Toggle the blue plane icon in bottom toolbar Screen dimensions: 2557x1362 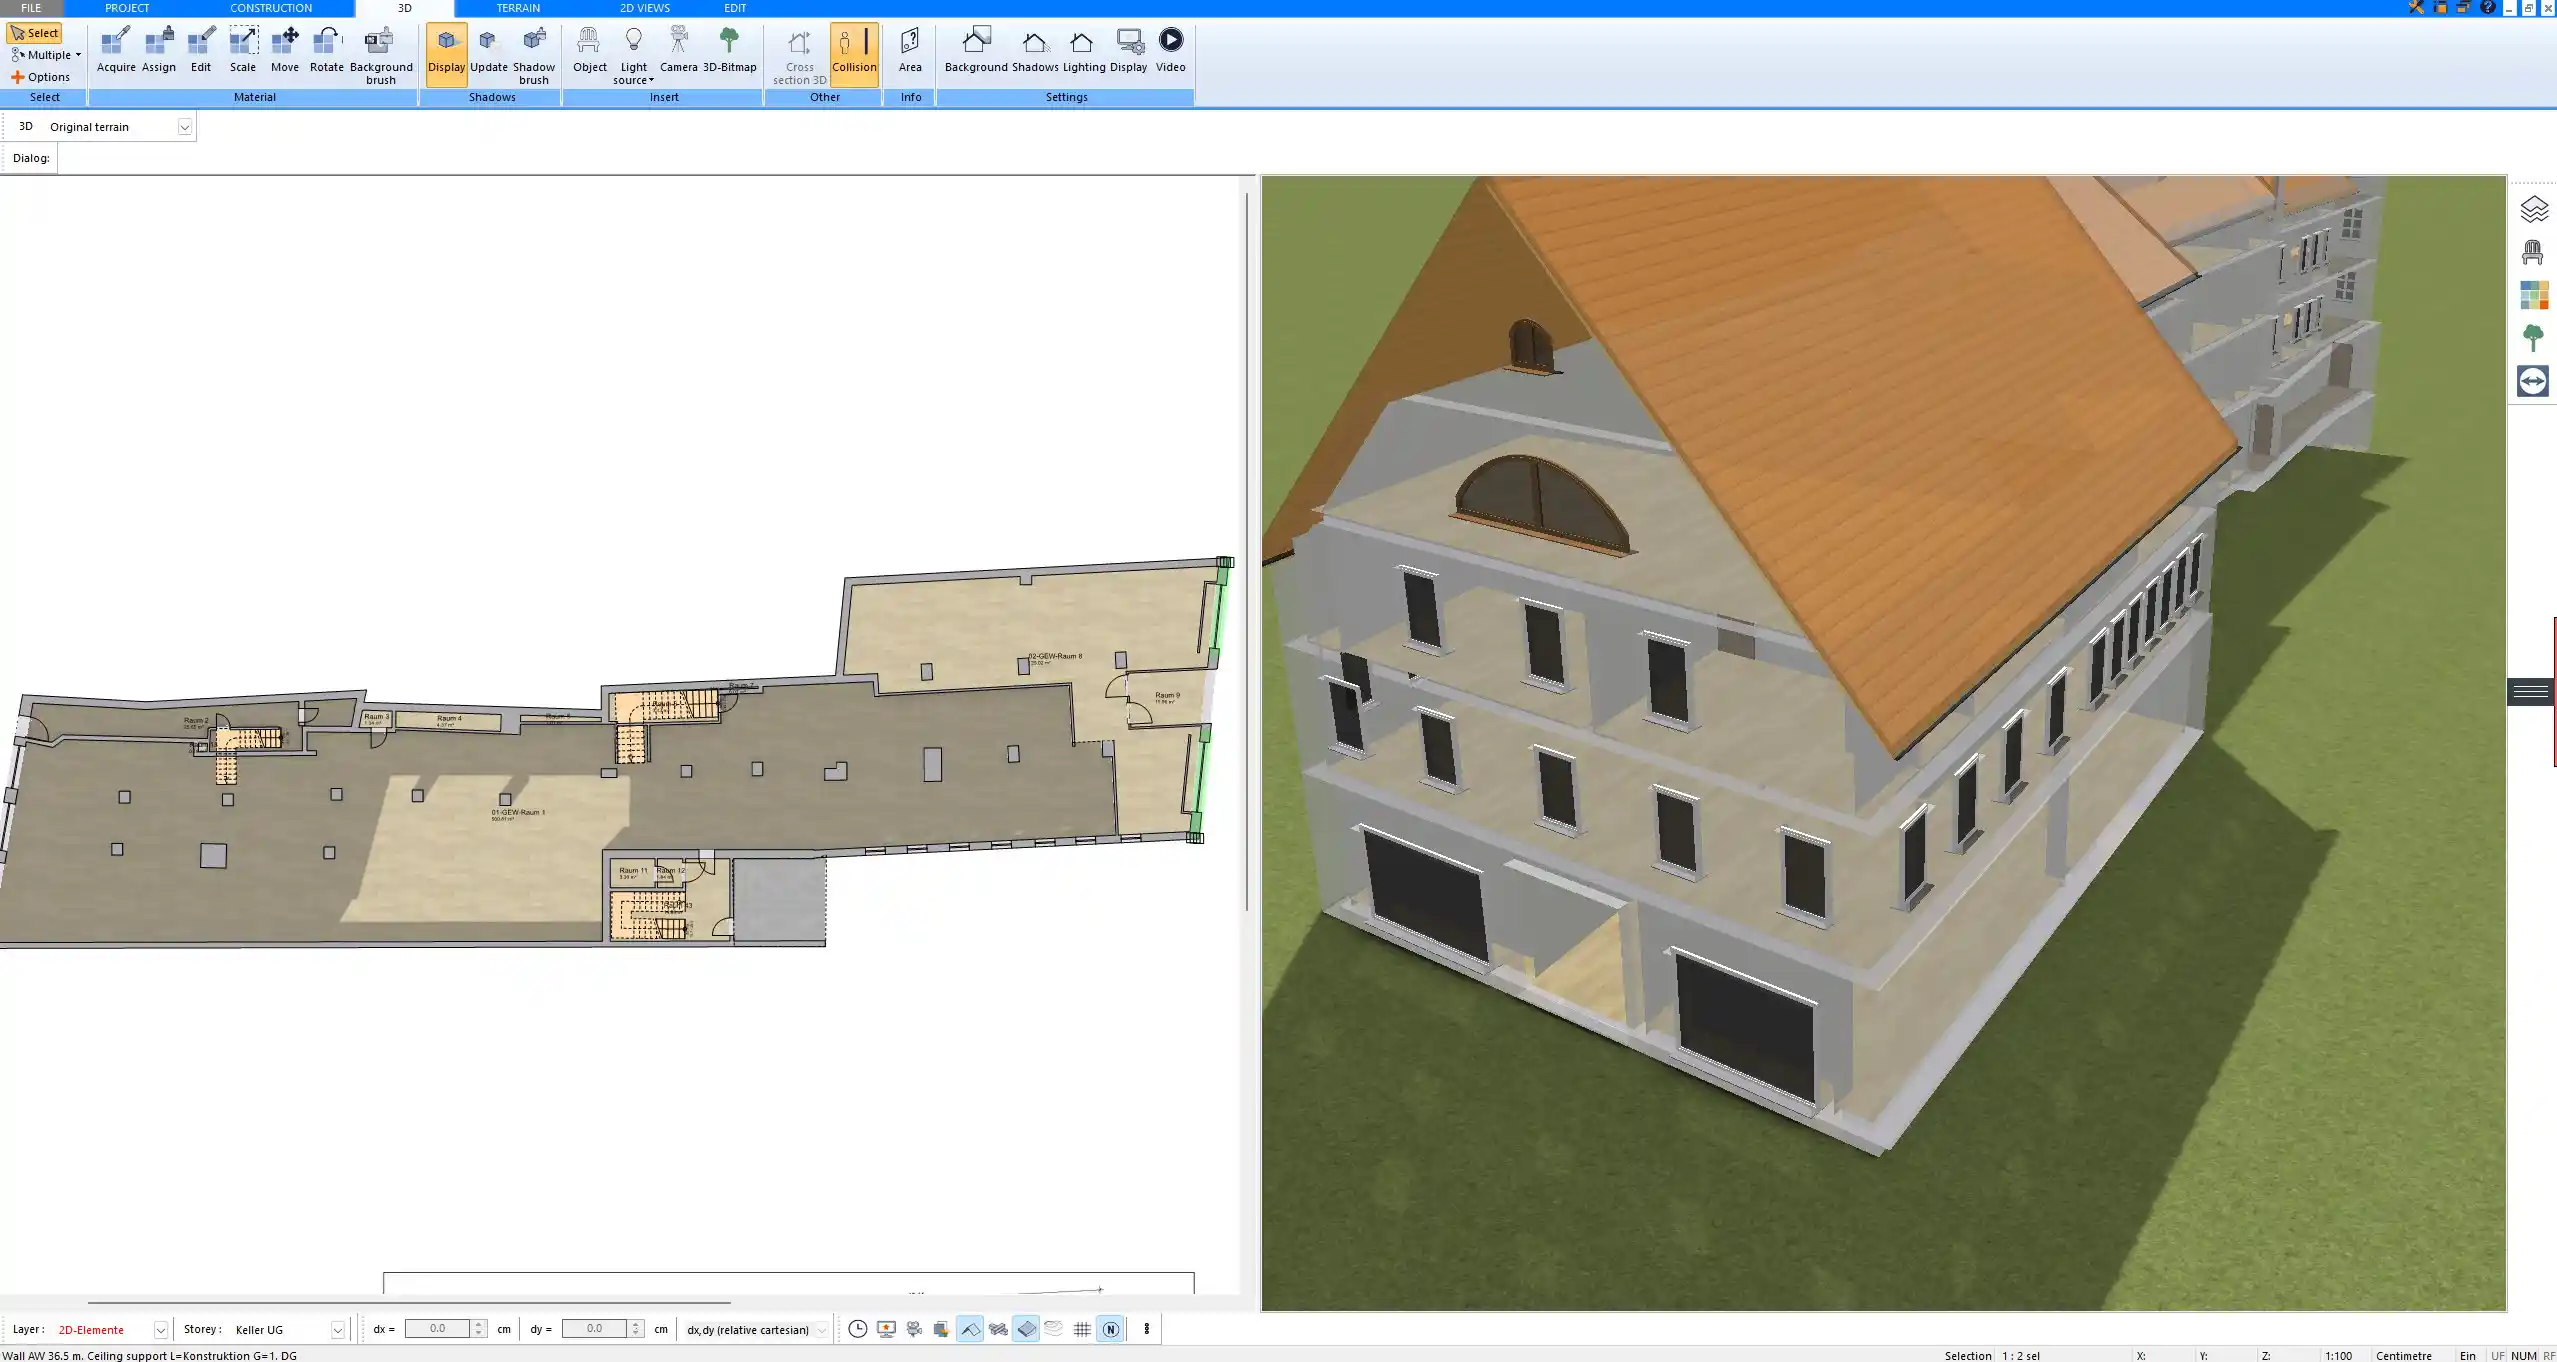pos(1026,1329)
